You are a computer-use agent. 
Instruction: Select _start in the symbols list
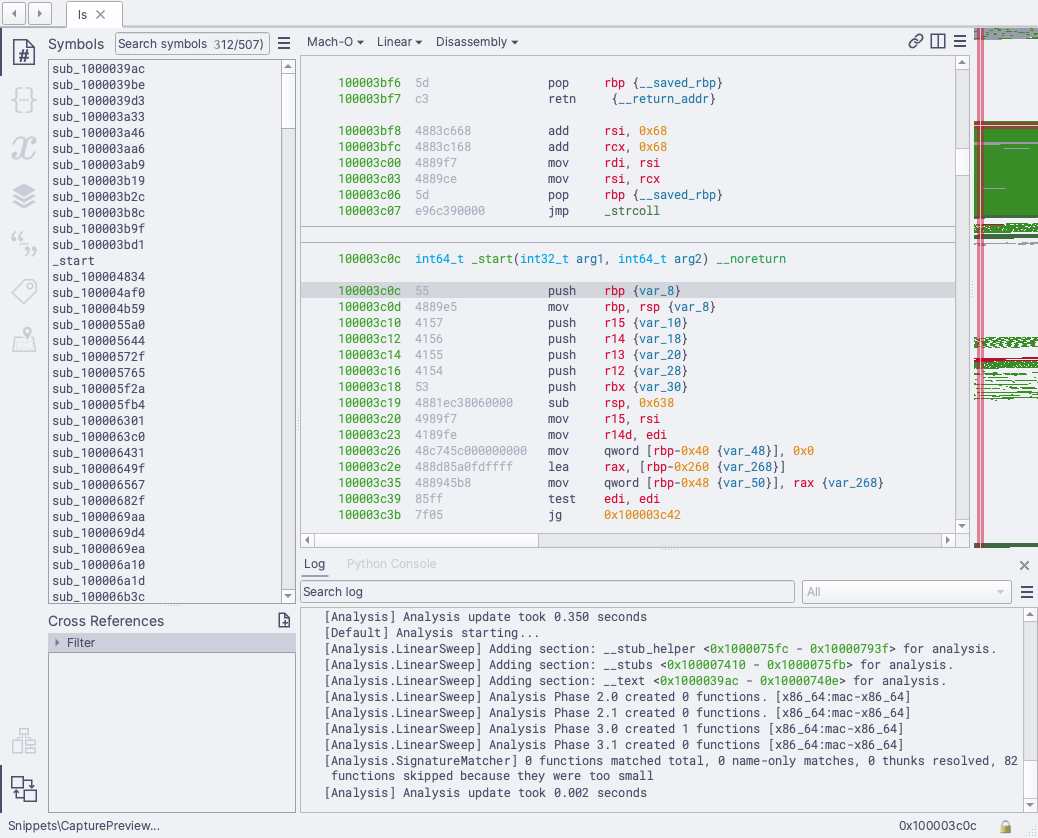(165, 261)
